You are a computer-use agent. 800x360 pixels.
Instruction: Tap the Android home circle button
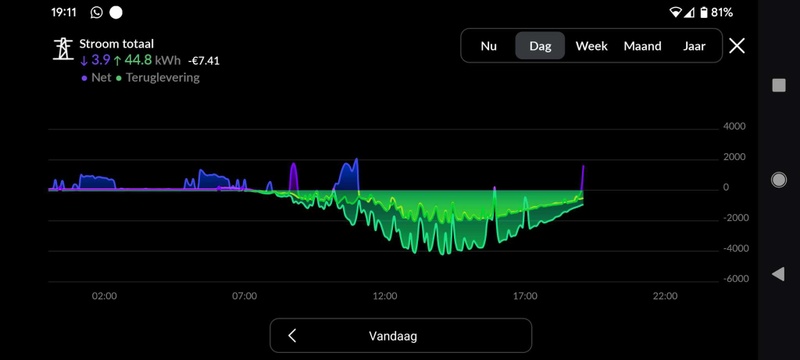click(779, 179)
